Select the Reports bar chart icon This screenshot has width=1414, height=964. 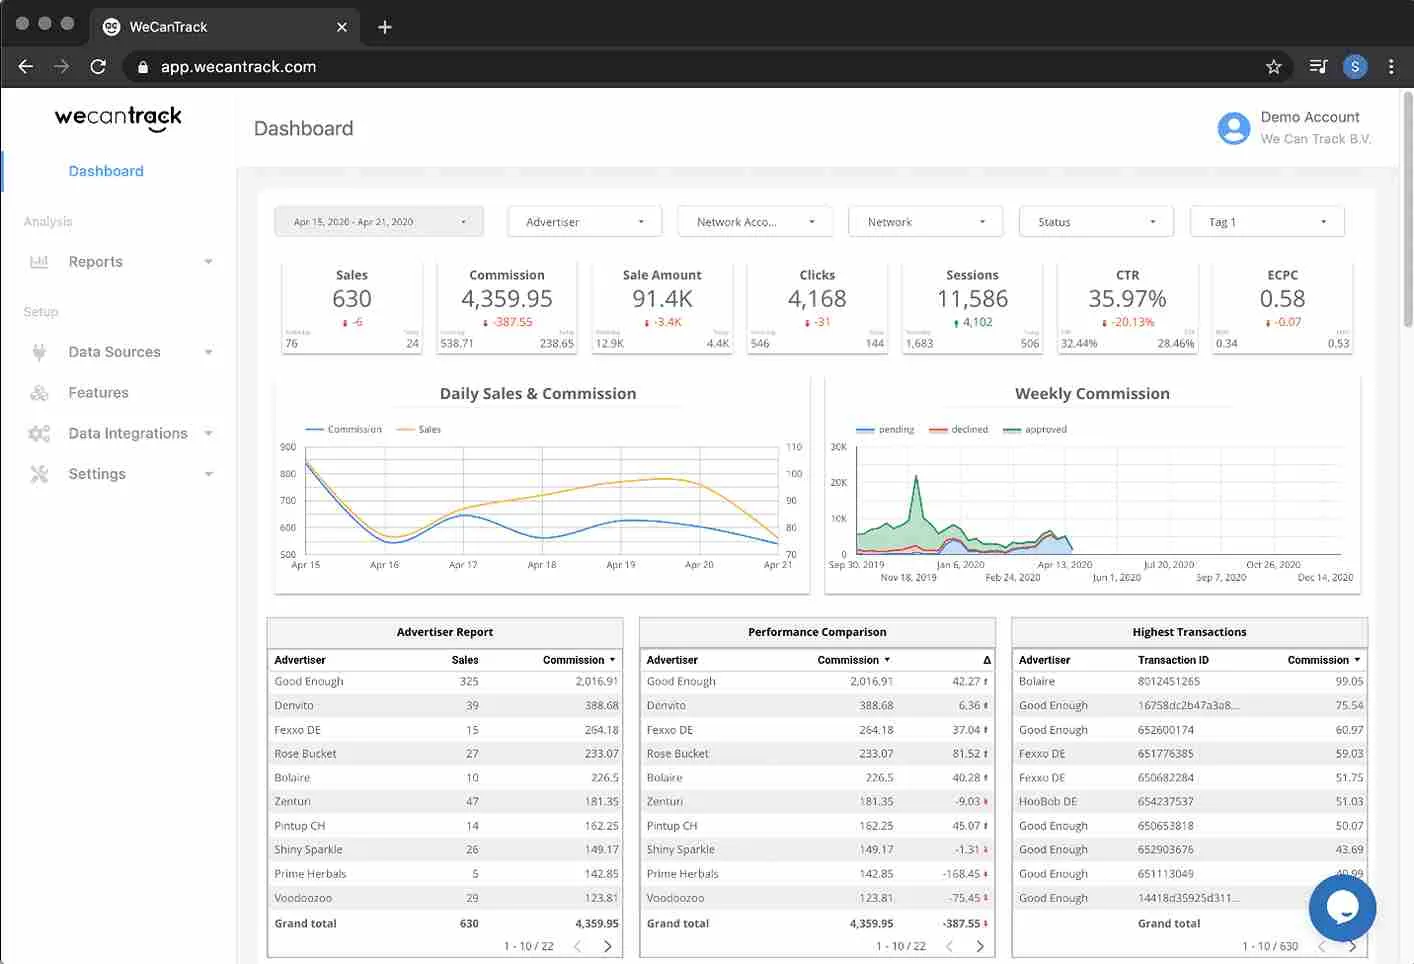click(x=38, y=261)
